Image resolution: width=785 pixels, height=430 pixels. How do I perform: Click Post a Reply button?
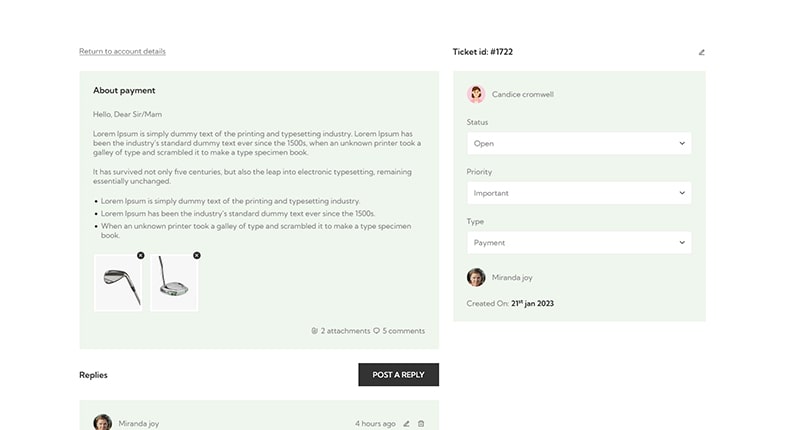click(399, 374)
